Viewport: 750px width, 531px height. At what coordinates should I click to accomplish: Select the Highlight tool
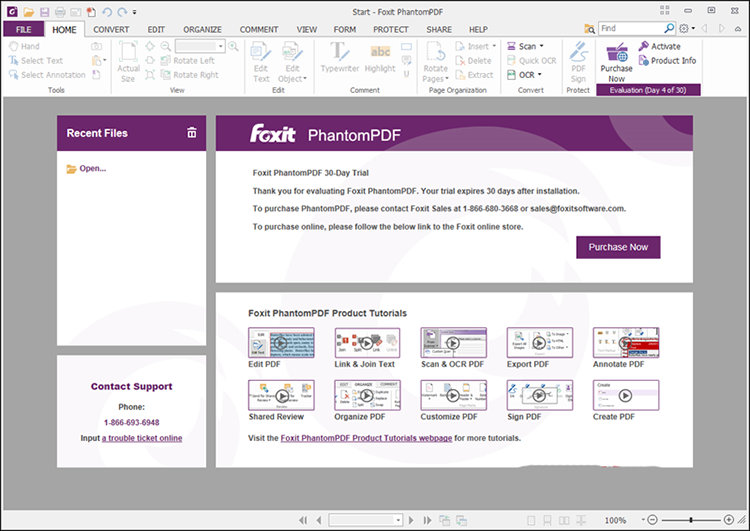380,57
